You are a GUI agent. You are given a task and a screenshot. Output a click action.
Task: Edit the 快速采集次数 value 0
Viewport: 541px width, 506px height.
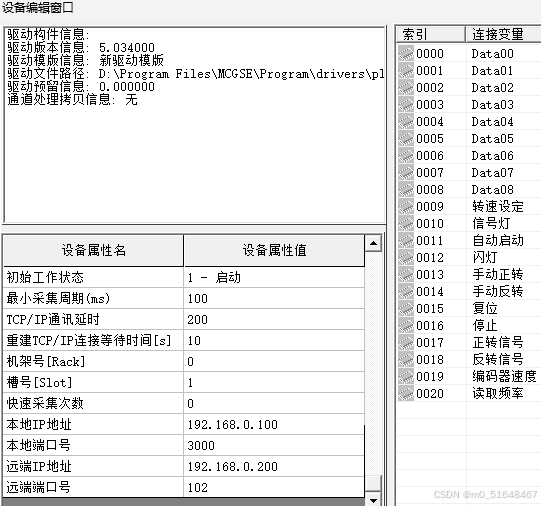(274, 404)
